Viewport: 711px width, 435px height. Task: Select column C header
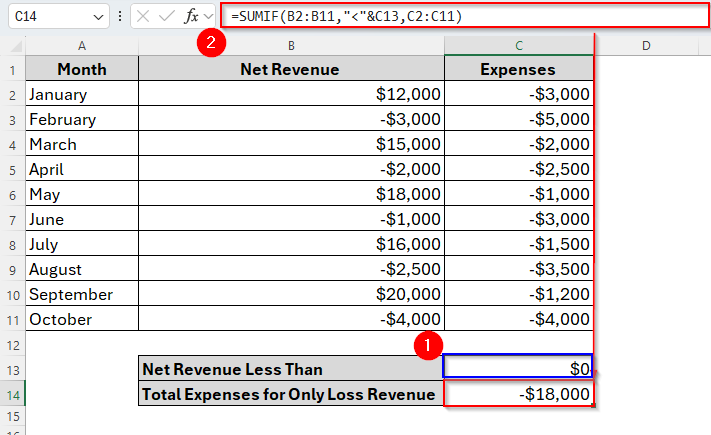click(519, 45)
